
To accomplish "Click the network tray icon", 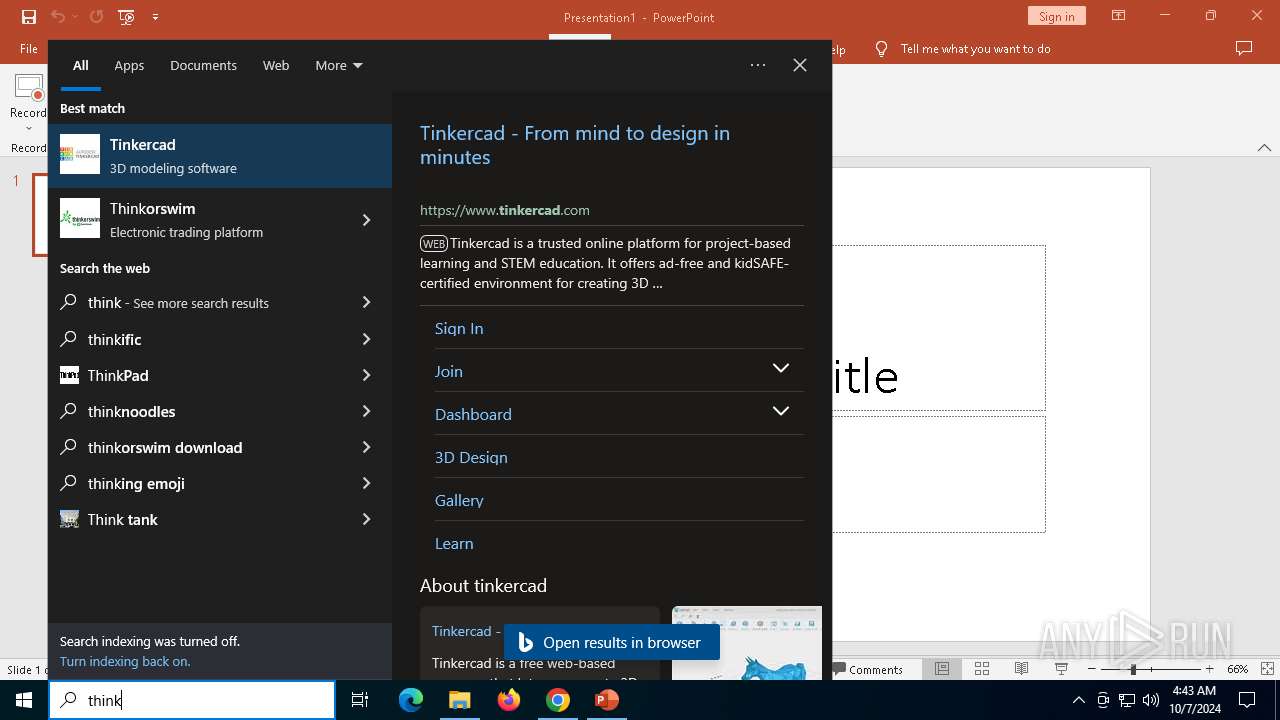I will [1127, 700].
